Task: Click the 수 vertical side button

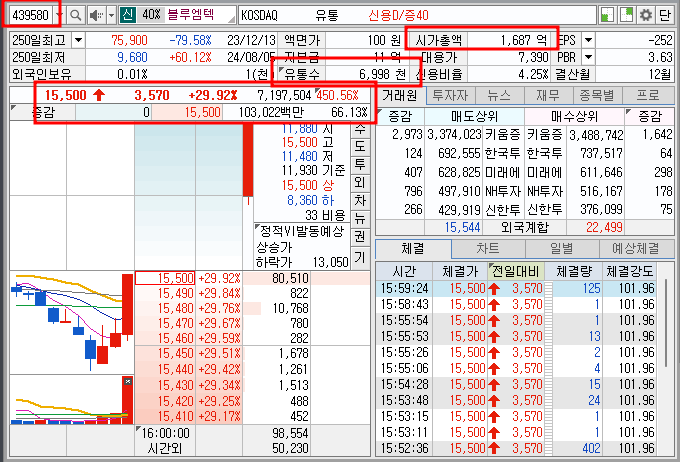Action: tap(360, 129)
